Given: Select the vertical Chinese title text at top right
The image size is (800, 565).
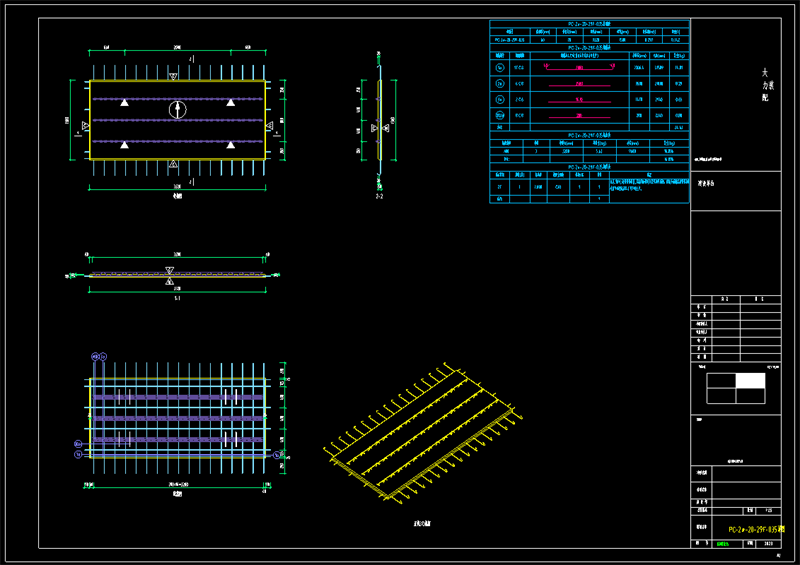Looking at the screenshot, I should pyautogui.click(x=766, y=85).
